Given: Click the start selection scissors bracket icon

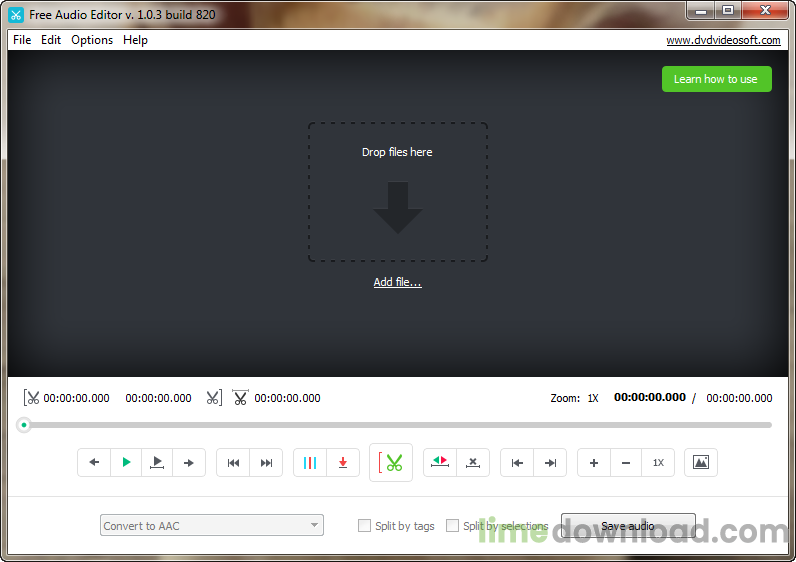Looking at the screenshot, I should [31, 398].
